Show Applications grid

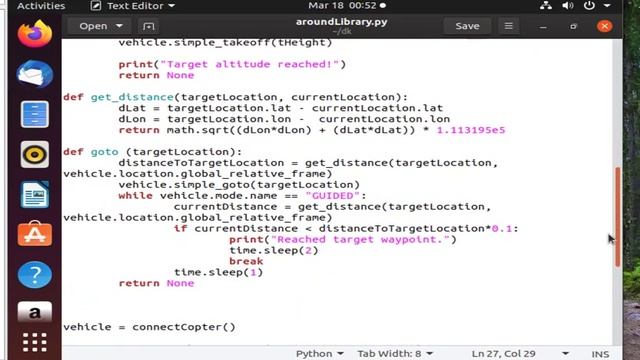[x=35, y=342]
